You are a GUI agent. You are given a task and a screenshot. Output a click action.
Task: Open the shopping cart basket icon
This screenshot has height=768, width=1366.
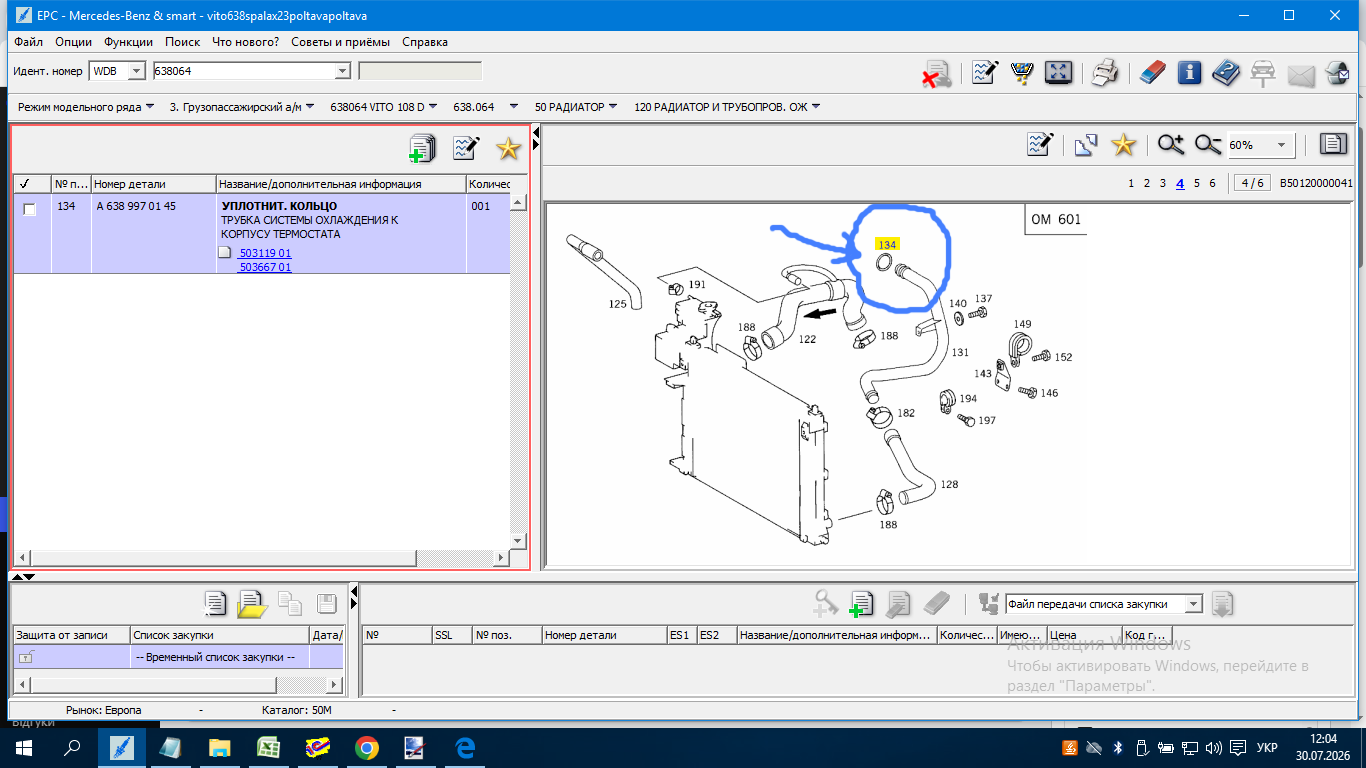[x=1022, y=73]
